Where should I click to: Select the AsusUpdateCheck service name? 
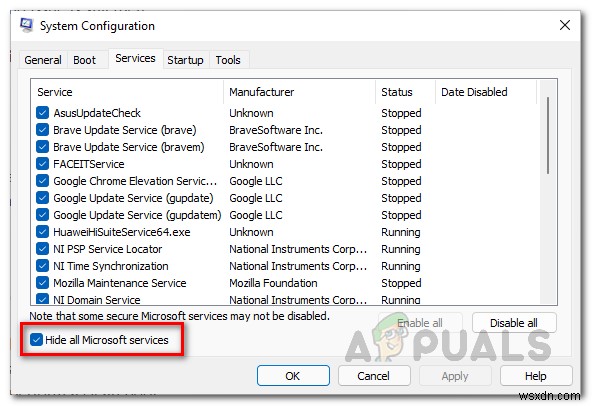97,113
